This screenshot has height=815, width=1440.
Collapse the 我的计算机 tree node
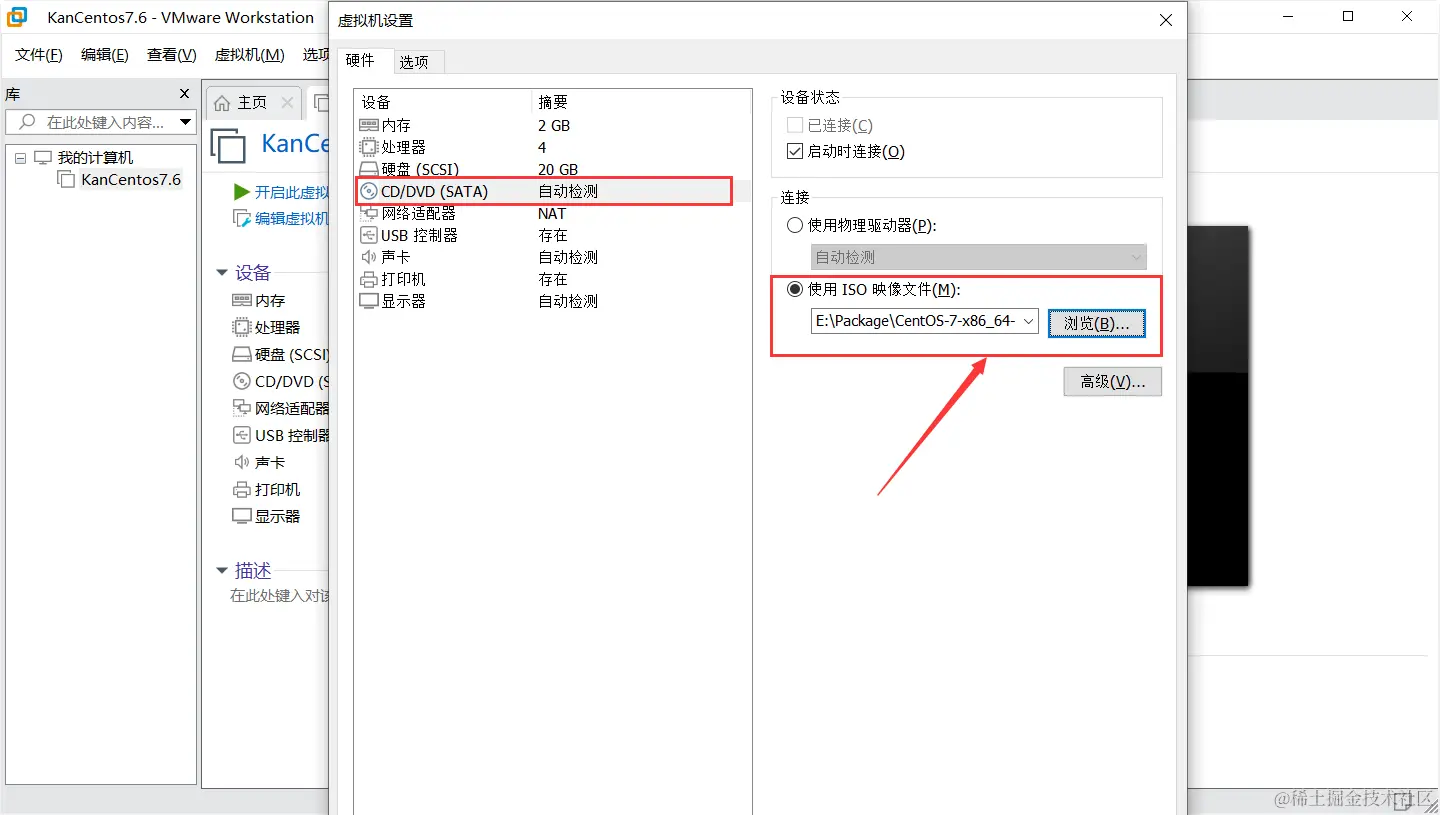[x=21, y=157]
